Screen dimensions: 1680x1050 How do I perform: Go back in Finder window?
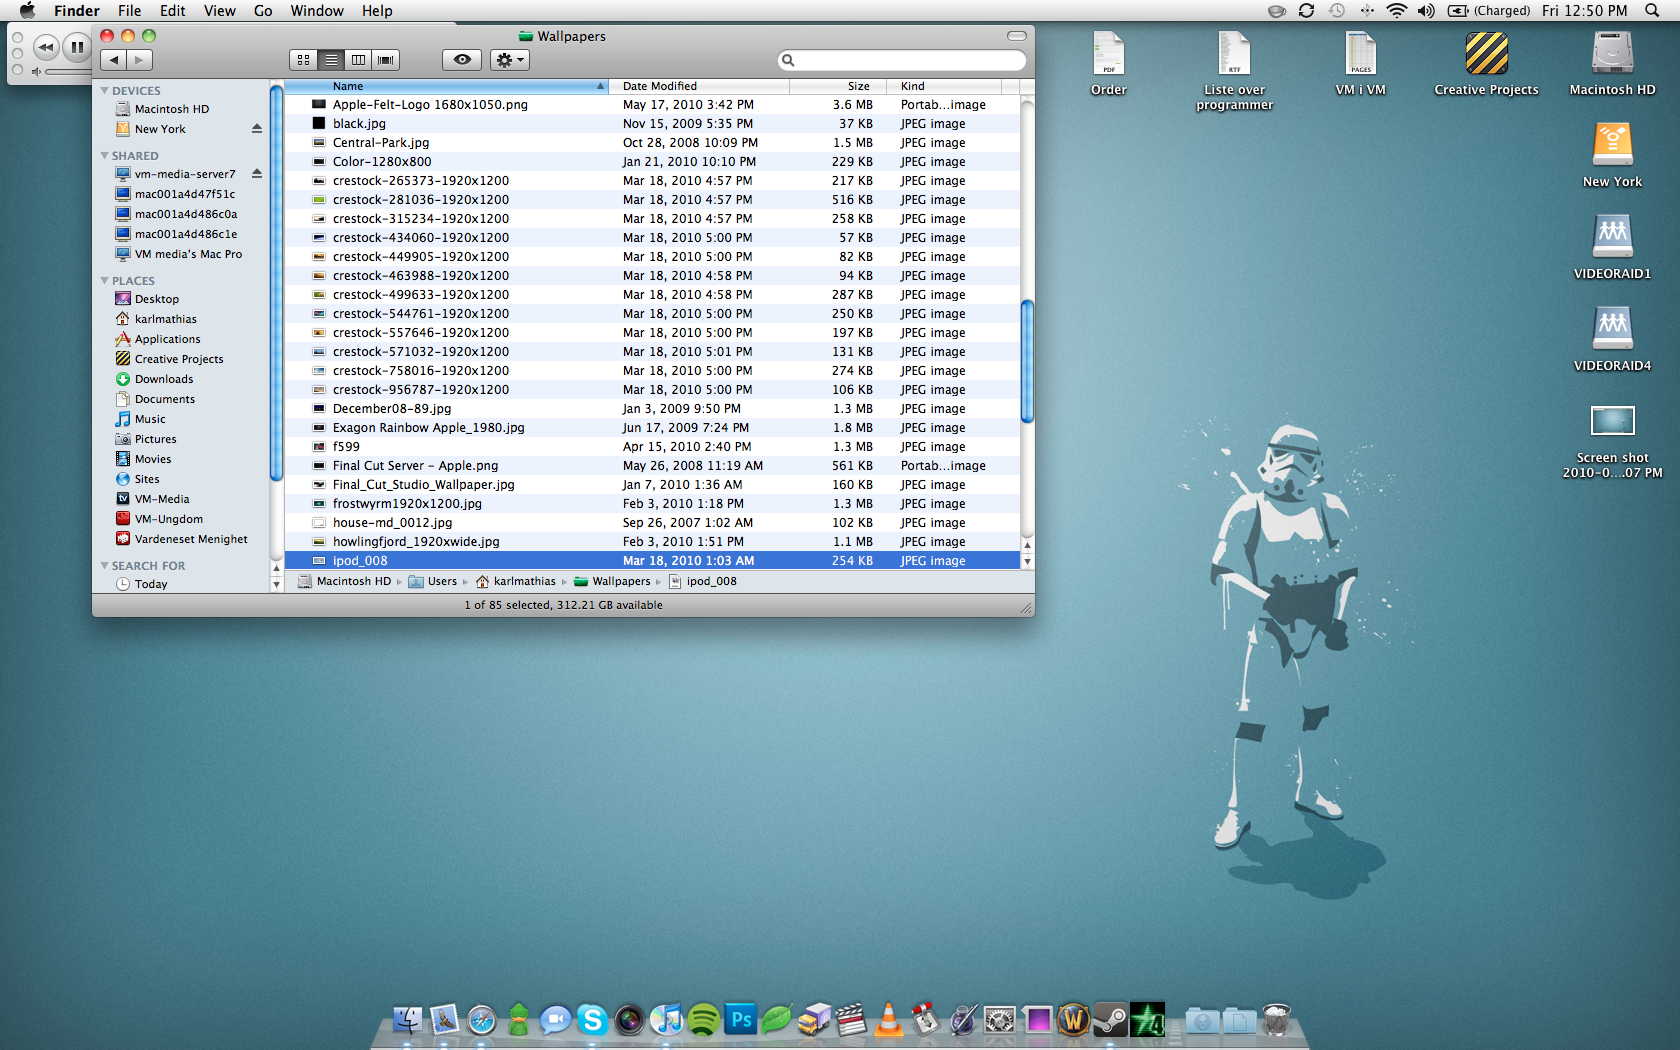tap(114, 60)
